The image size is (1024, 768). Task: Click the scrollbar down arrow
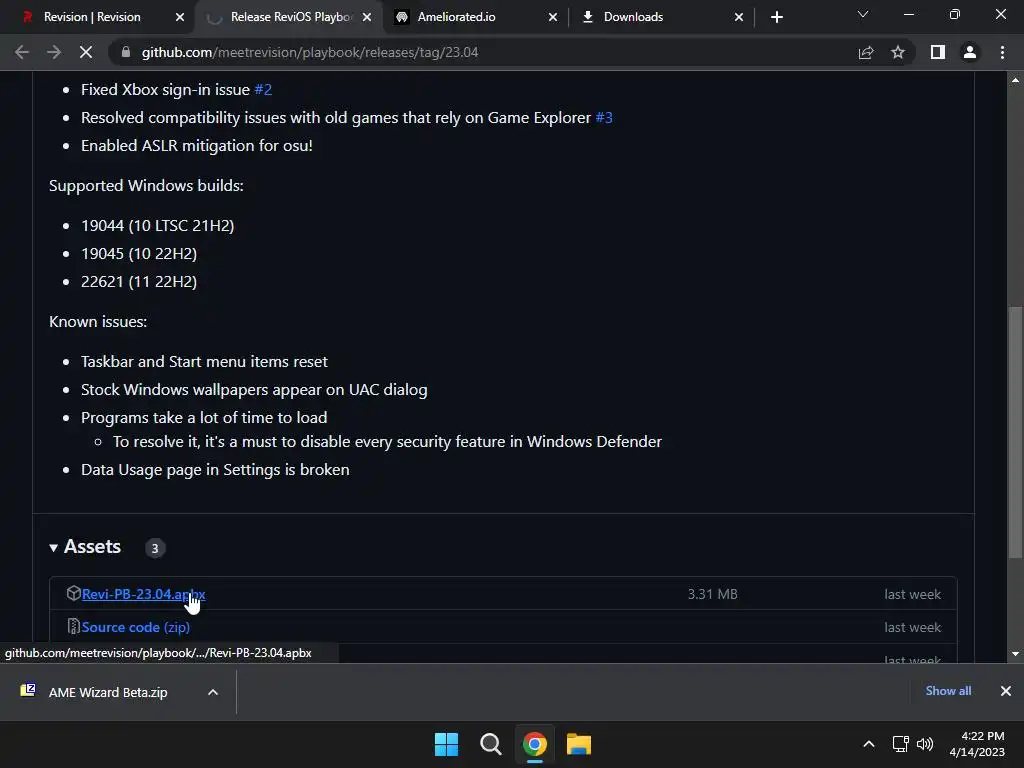tap(1015, 654)
